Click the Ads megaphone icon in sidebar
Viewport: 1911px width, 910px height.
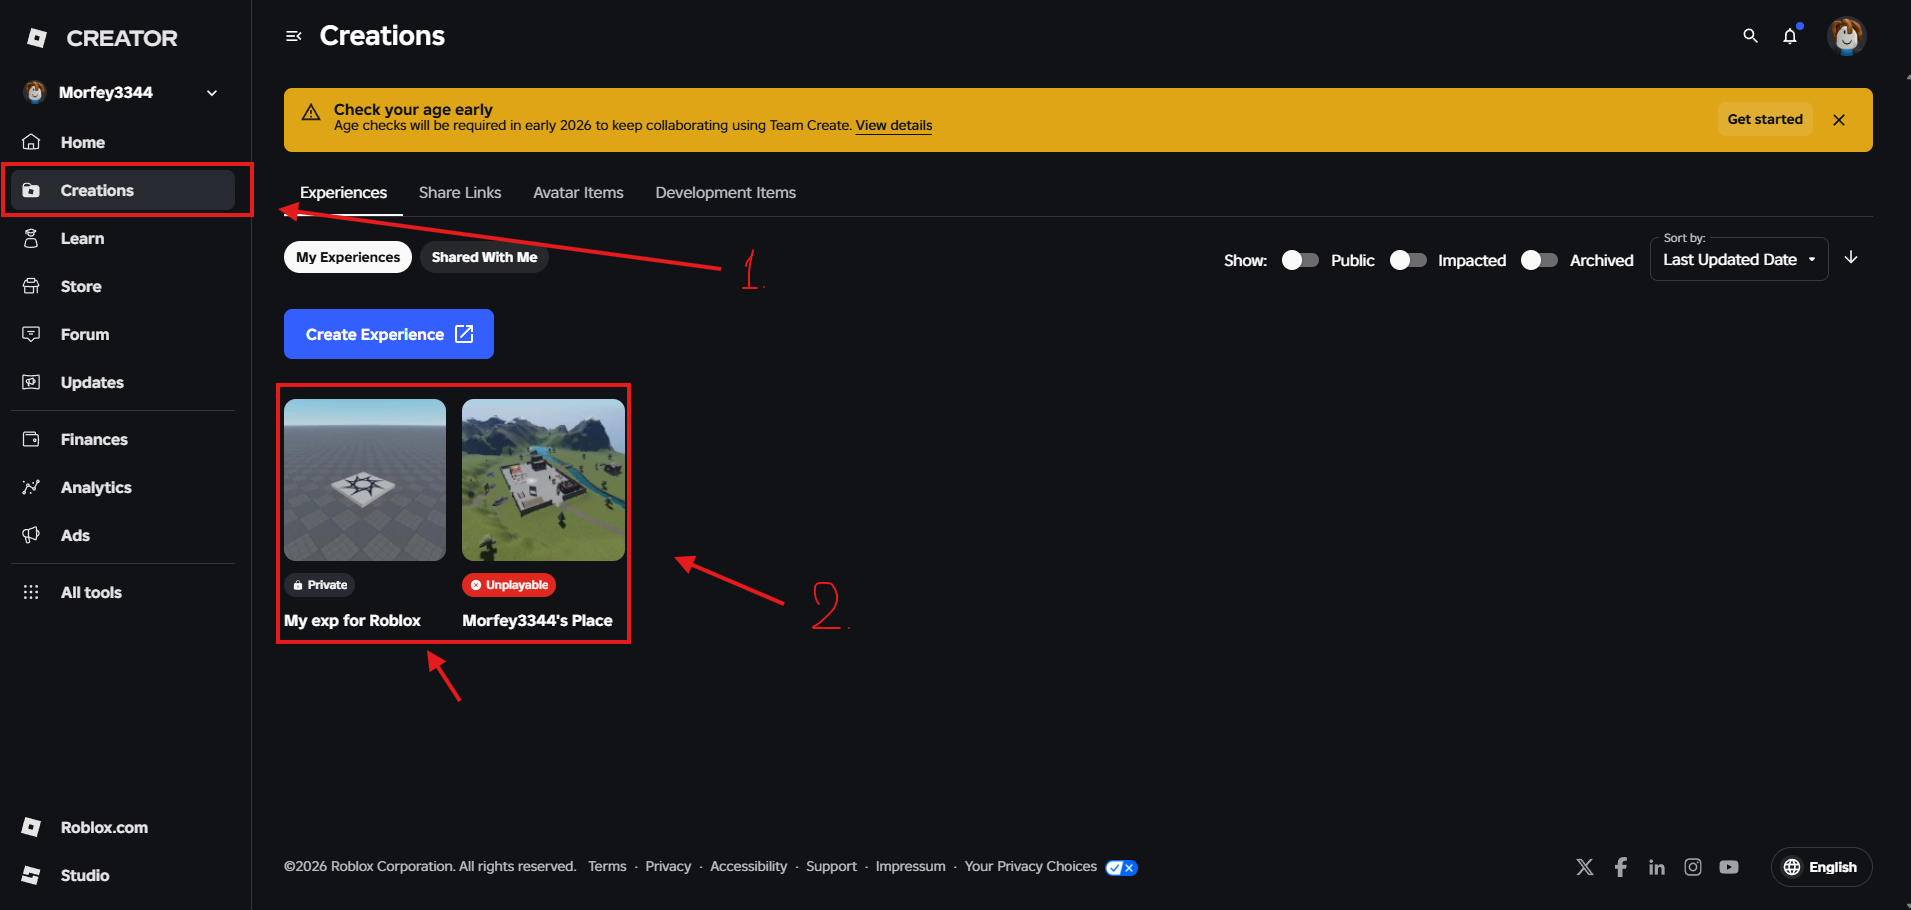point(32,535)
